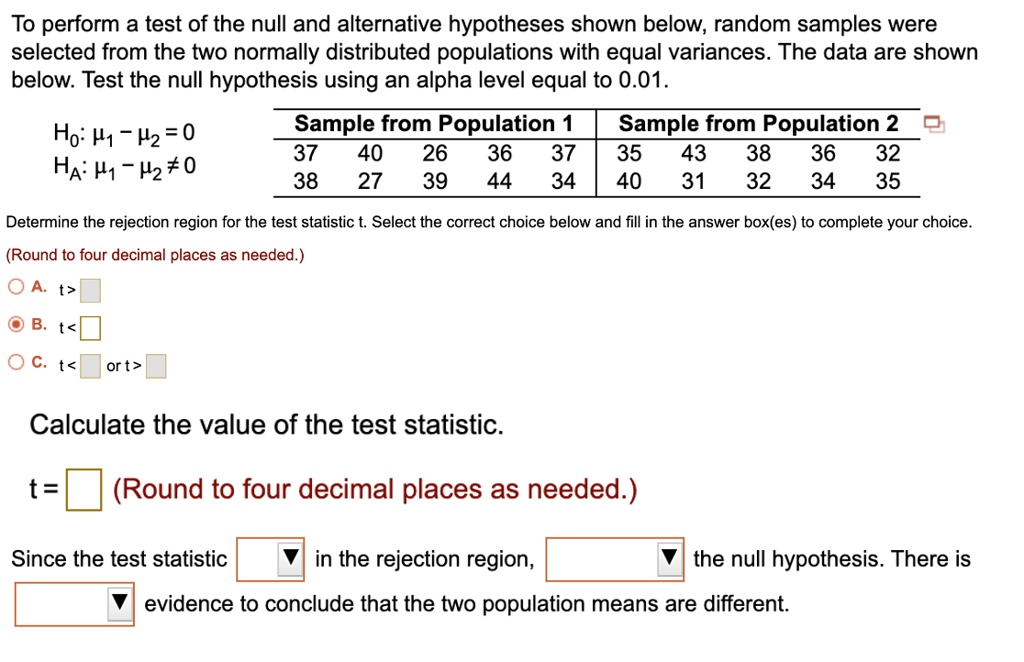Open the dropdown before 'the null hypothesis'
Image resolution: width=1024 pixels, height=662 pixels.
(x=614, y=559)
